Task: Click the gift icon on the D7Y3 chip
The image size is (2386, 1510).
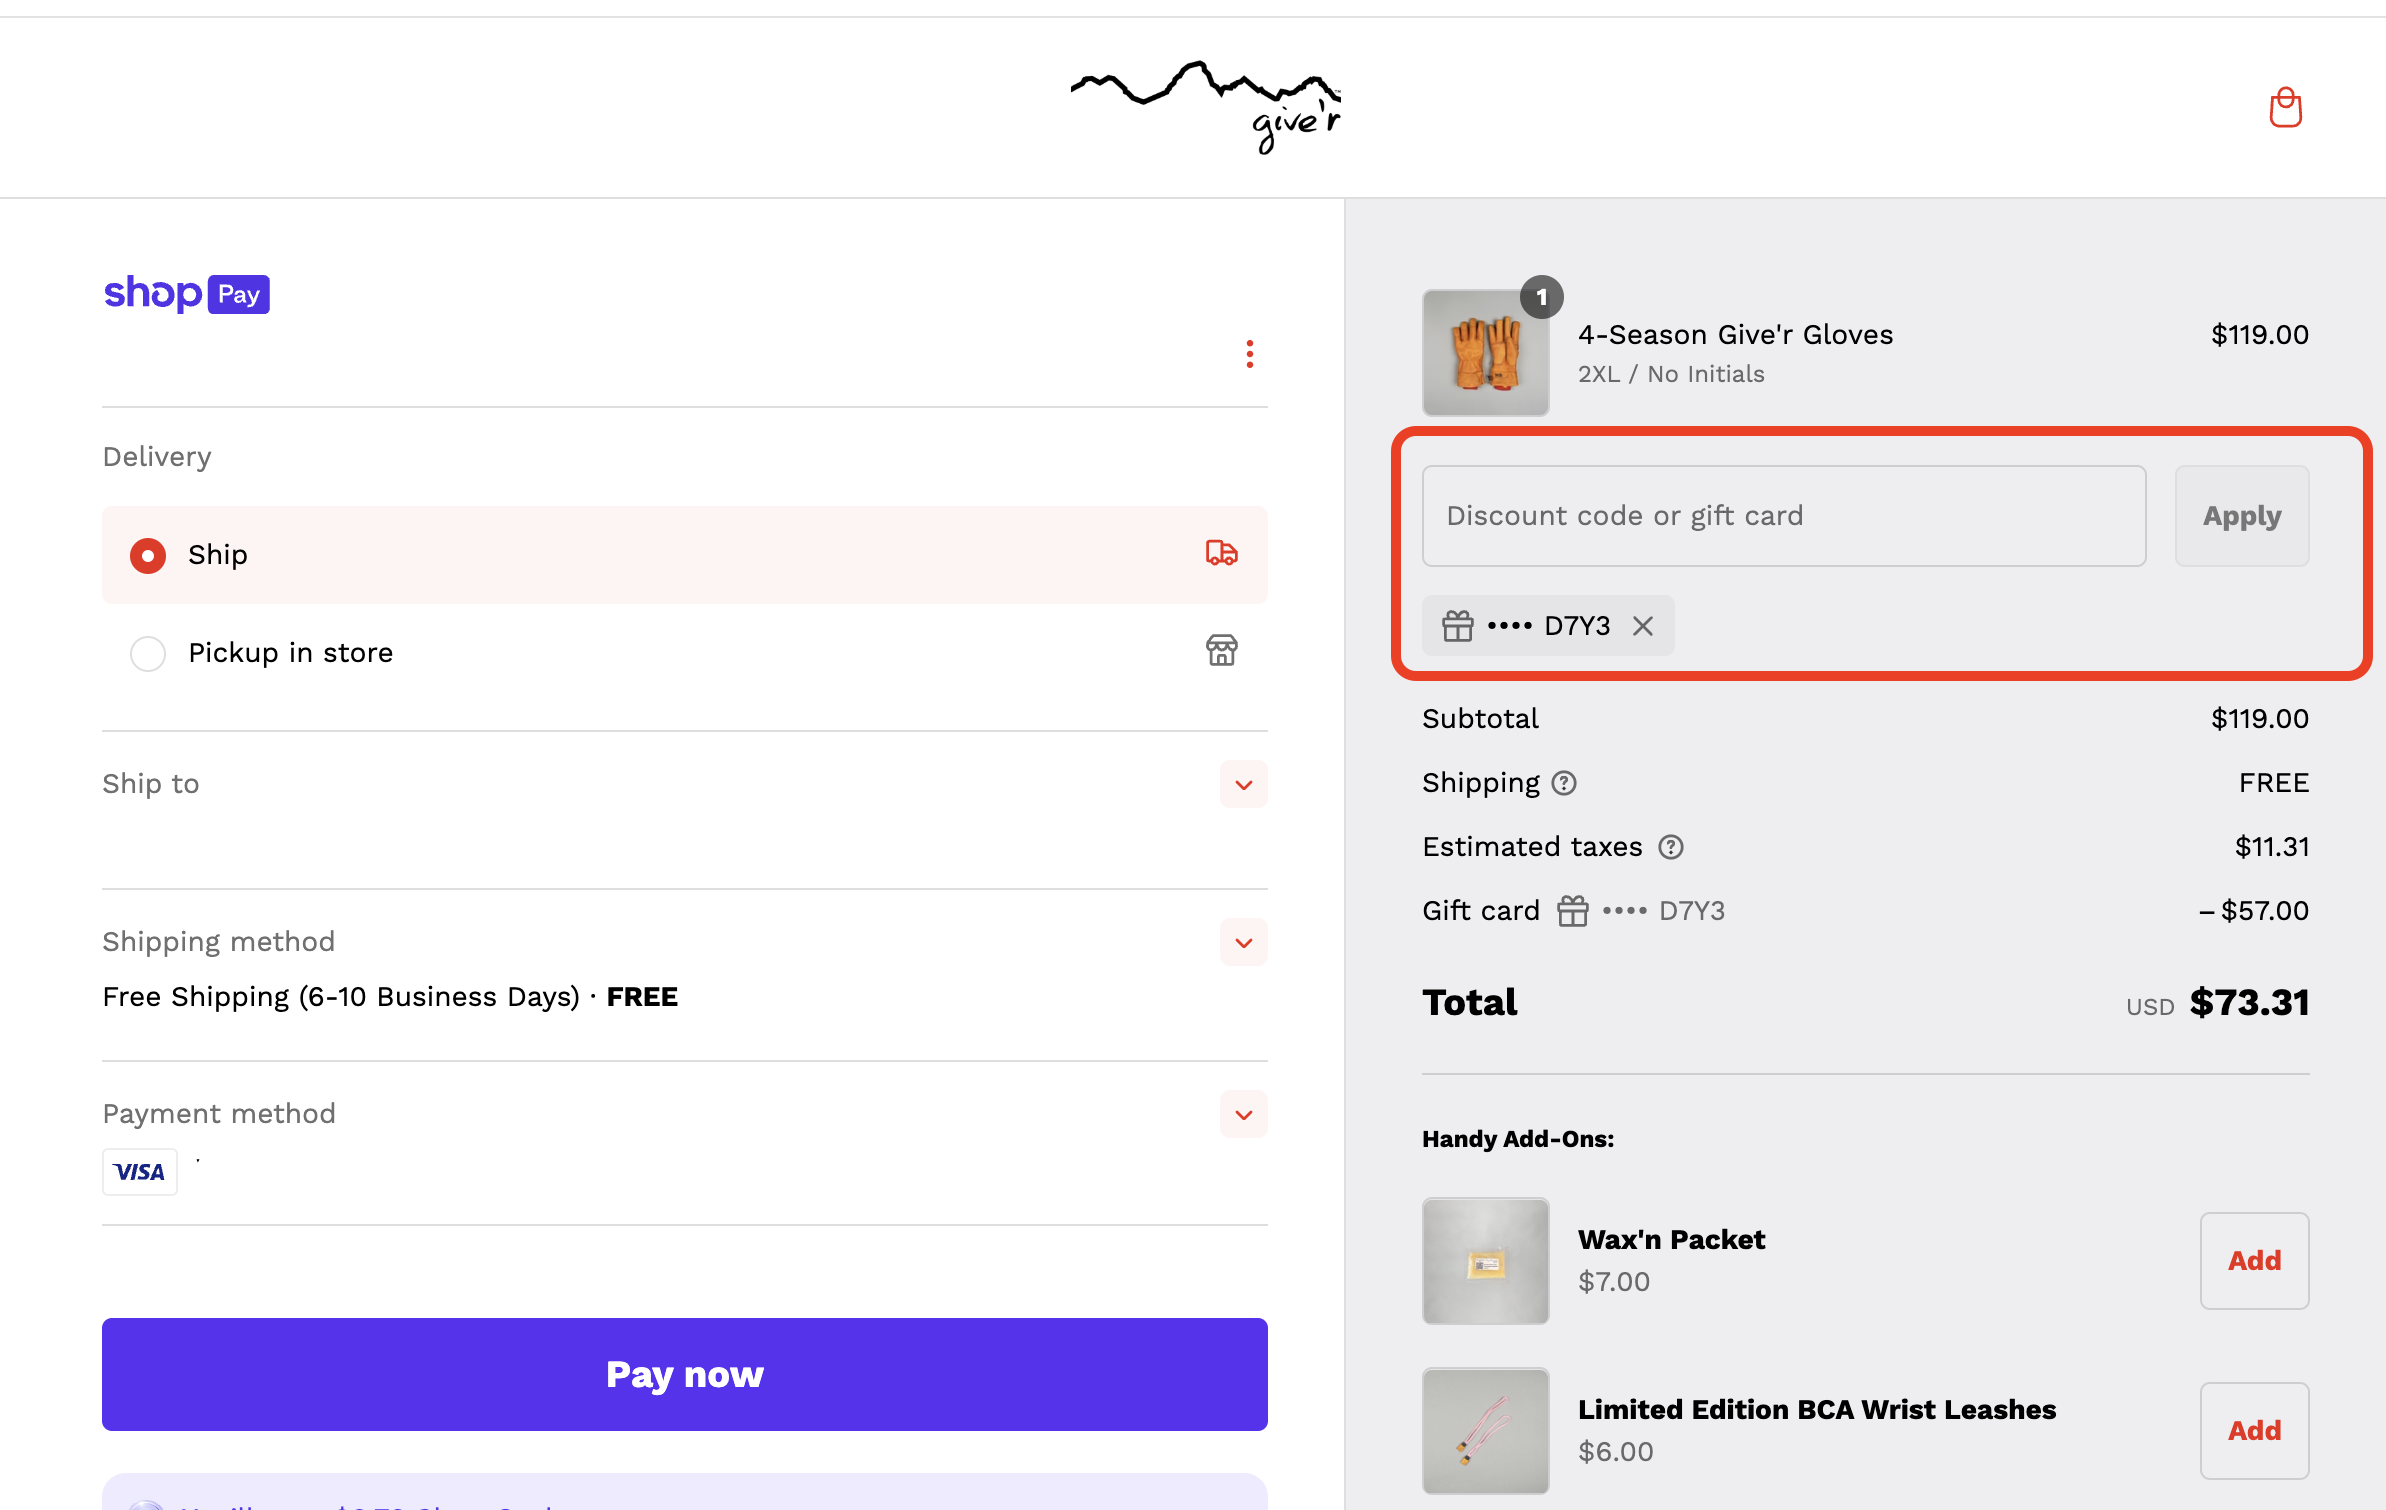Action: (1457, 625)
